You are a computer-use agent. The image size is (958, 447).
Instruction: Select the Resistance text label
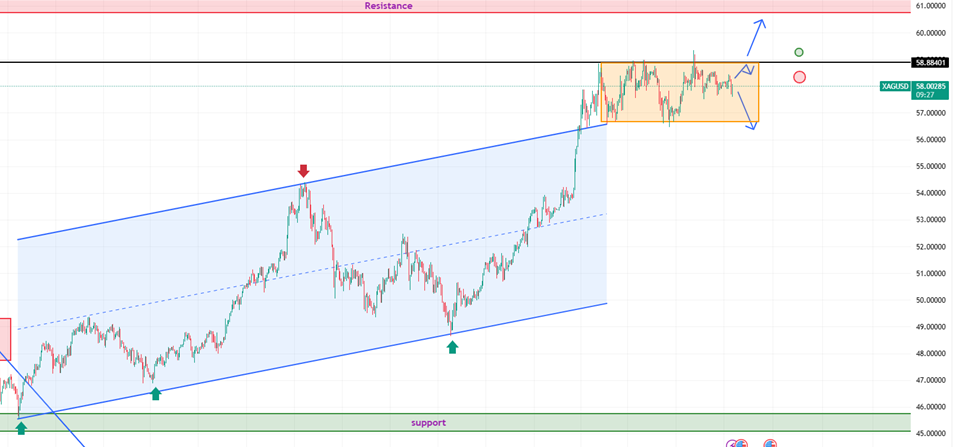coord(388,6)
